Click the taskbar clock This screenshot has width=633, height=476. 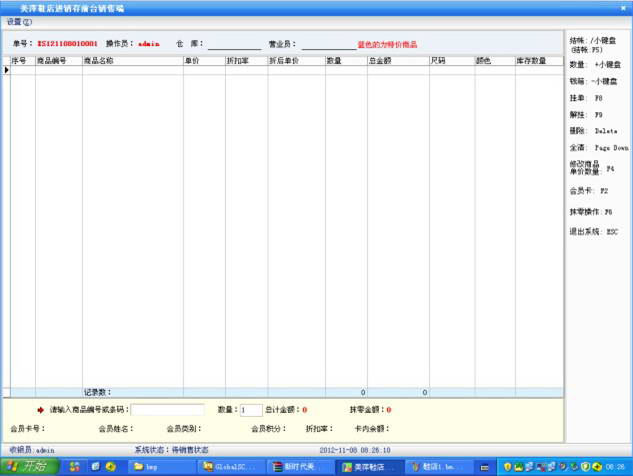(615, 467)
